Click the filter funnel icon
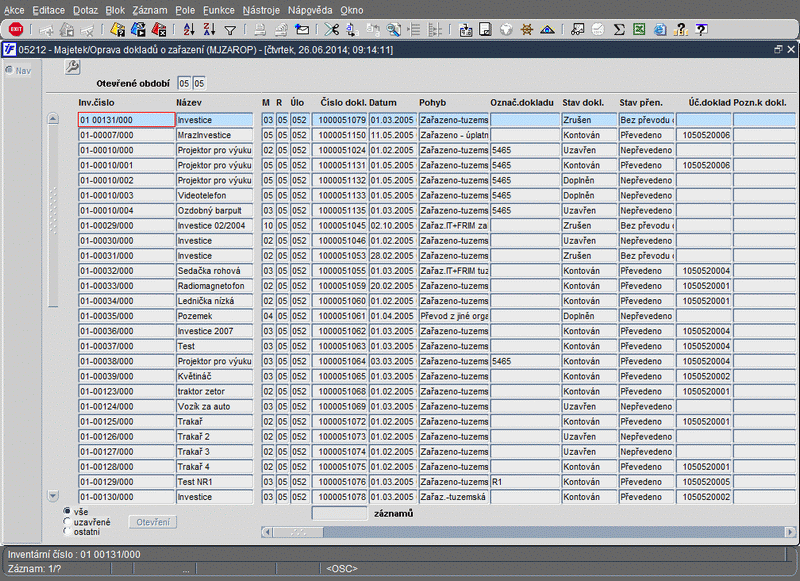 click(x=230, y=30)
